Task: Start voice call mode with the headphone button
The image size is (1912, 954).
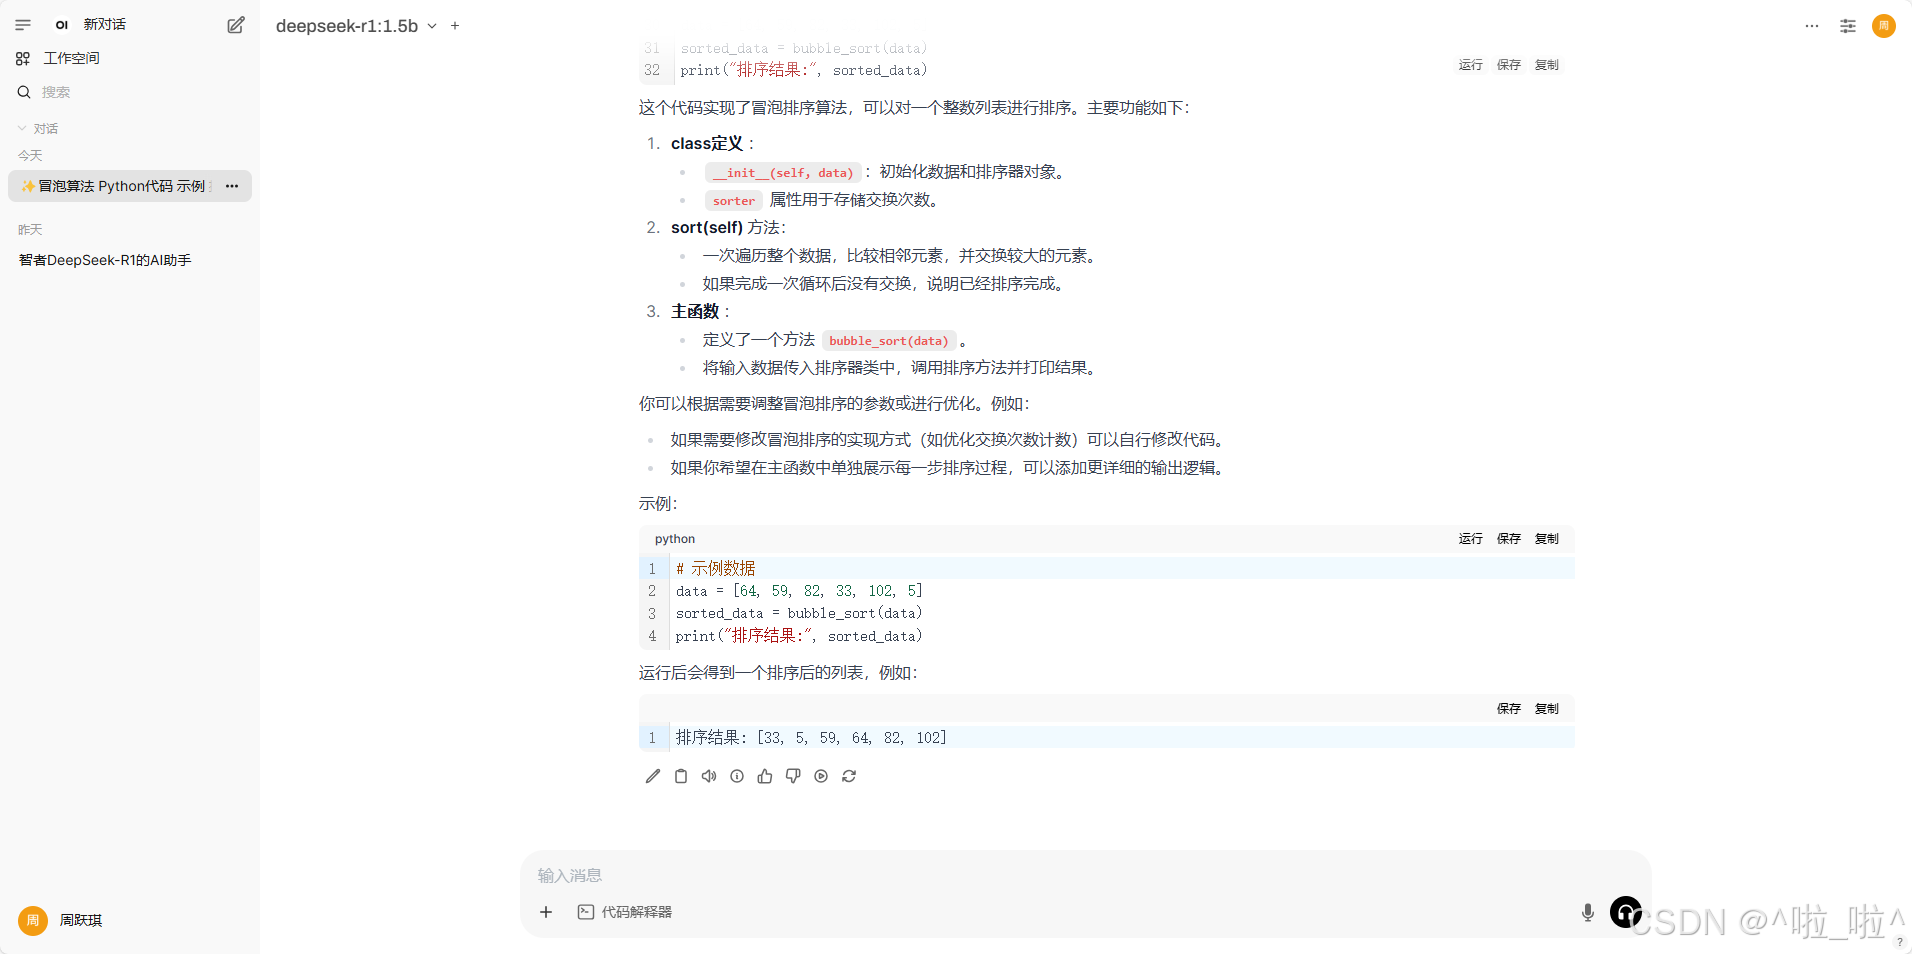Action: pyautogui.click(x=1626, y=912)
